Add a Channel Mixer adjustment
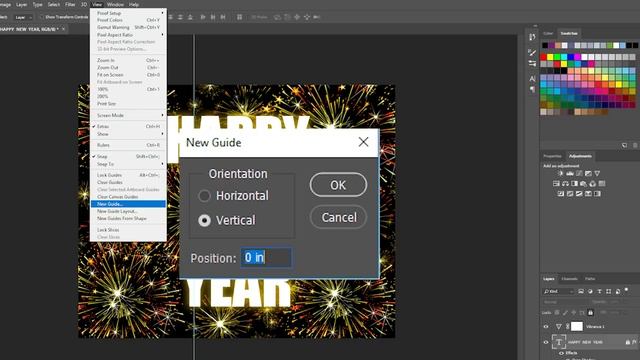Screen dimensions: 640x360 pyautogui.click(x=593, y=184)
